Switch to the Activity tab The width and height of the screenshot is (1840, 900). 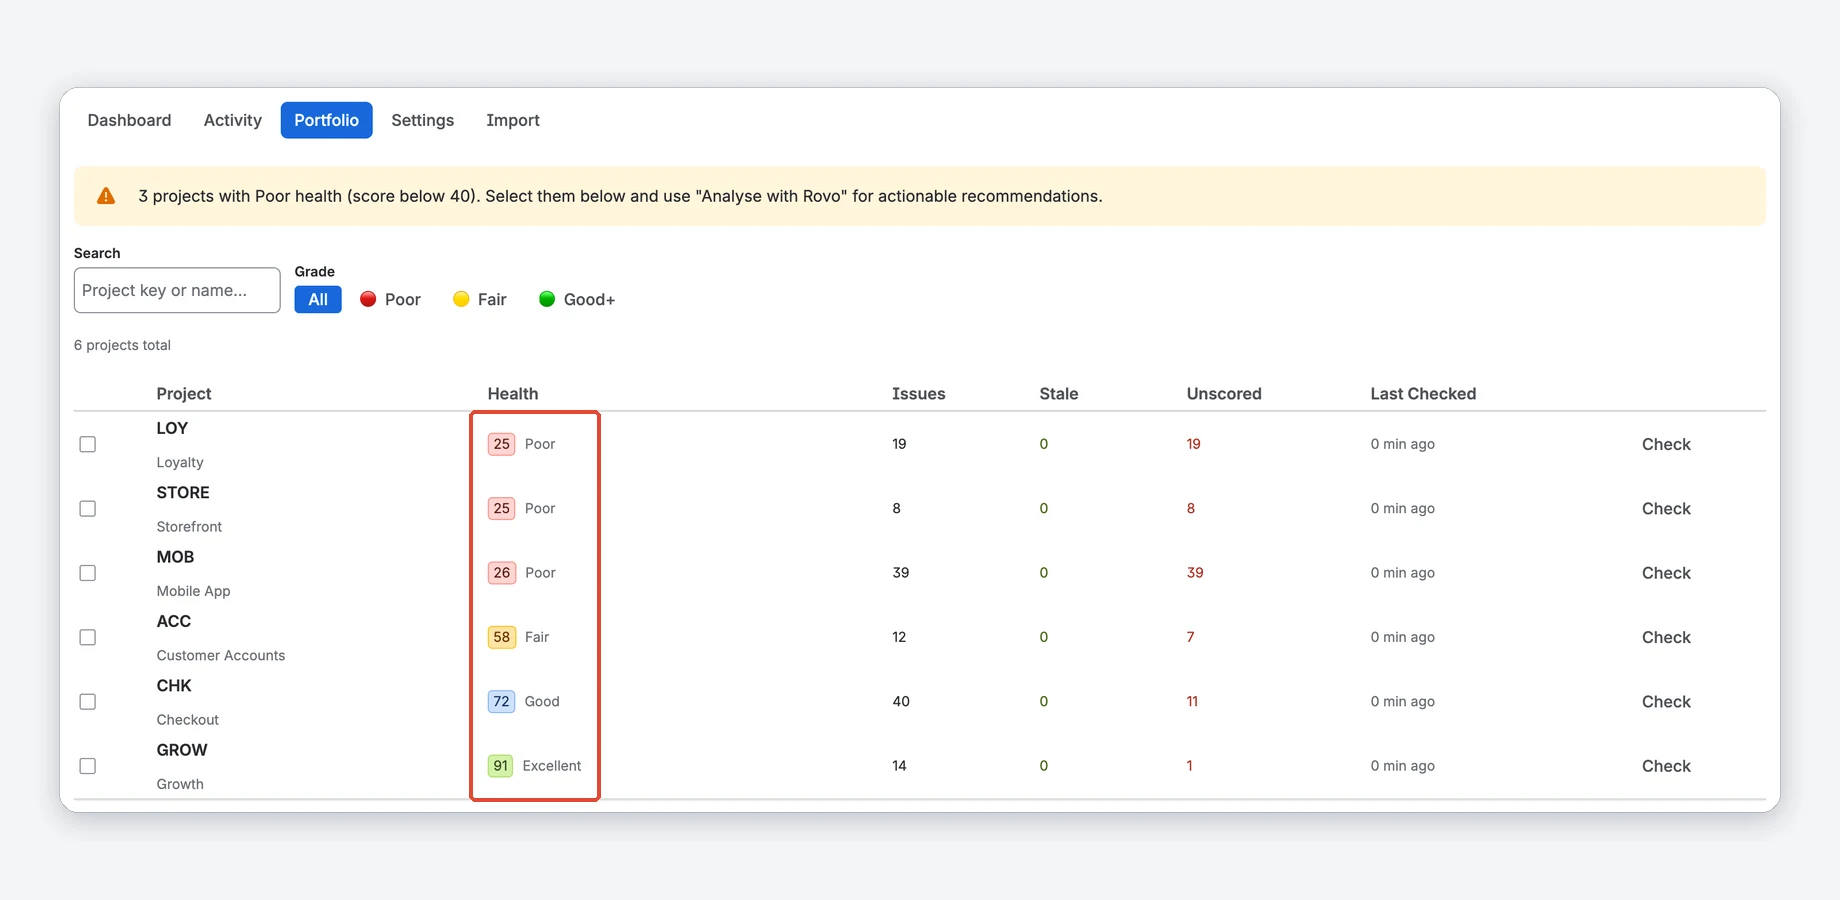pos(233,120)
